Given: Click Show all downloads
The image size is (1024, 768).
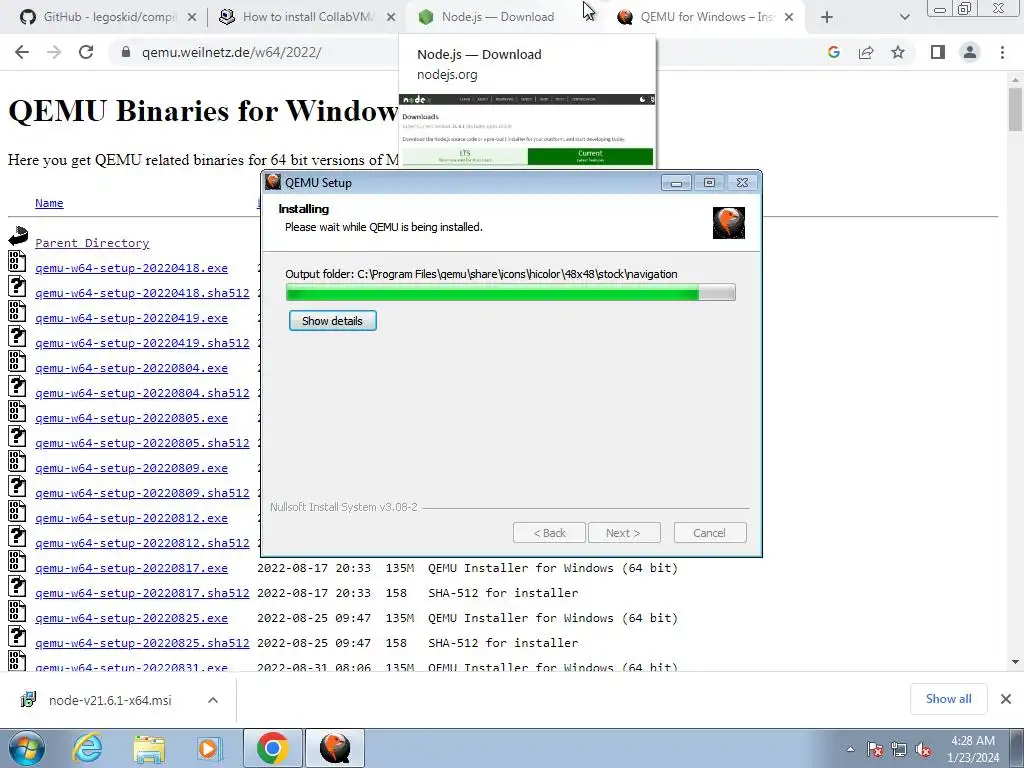Looking at the screenshot, I should pos(948,699).
